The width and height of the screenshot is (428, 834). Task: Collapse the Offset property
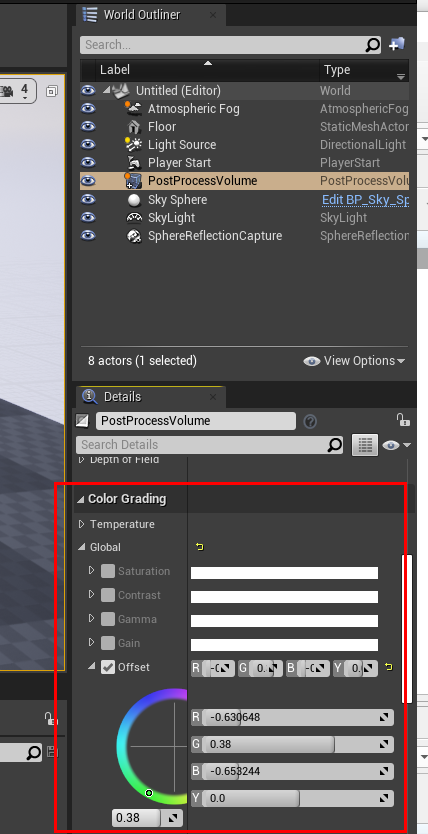pyautogui.click(x=91, y=666)
